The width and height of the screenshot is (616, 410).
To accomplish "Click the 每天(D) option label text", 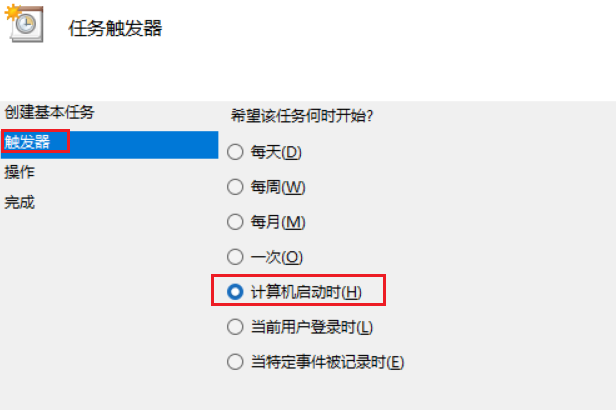I will pyautogui.click(x=276, y=152).
